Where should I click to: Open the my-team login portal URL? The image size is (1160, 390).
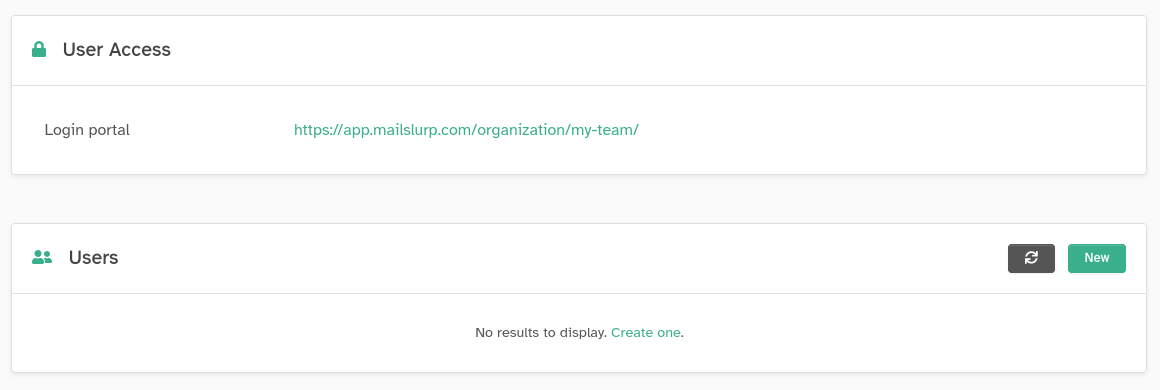click(466, 130)
